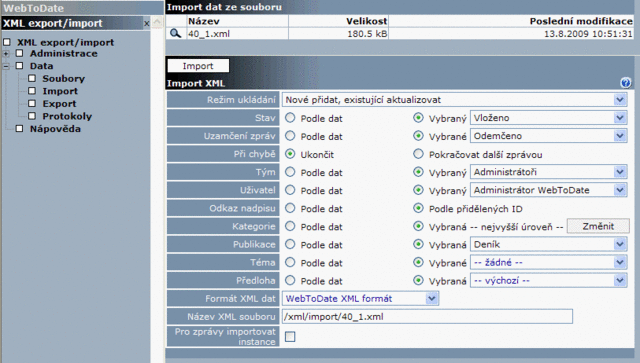Select Publikace Vybraná radio
640x363 pixels.
tap(418, 244)
